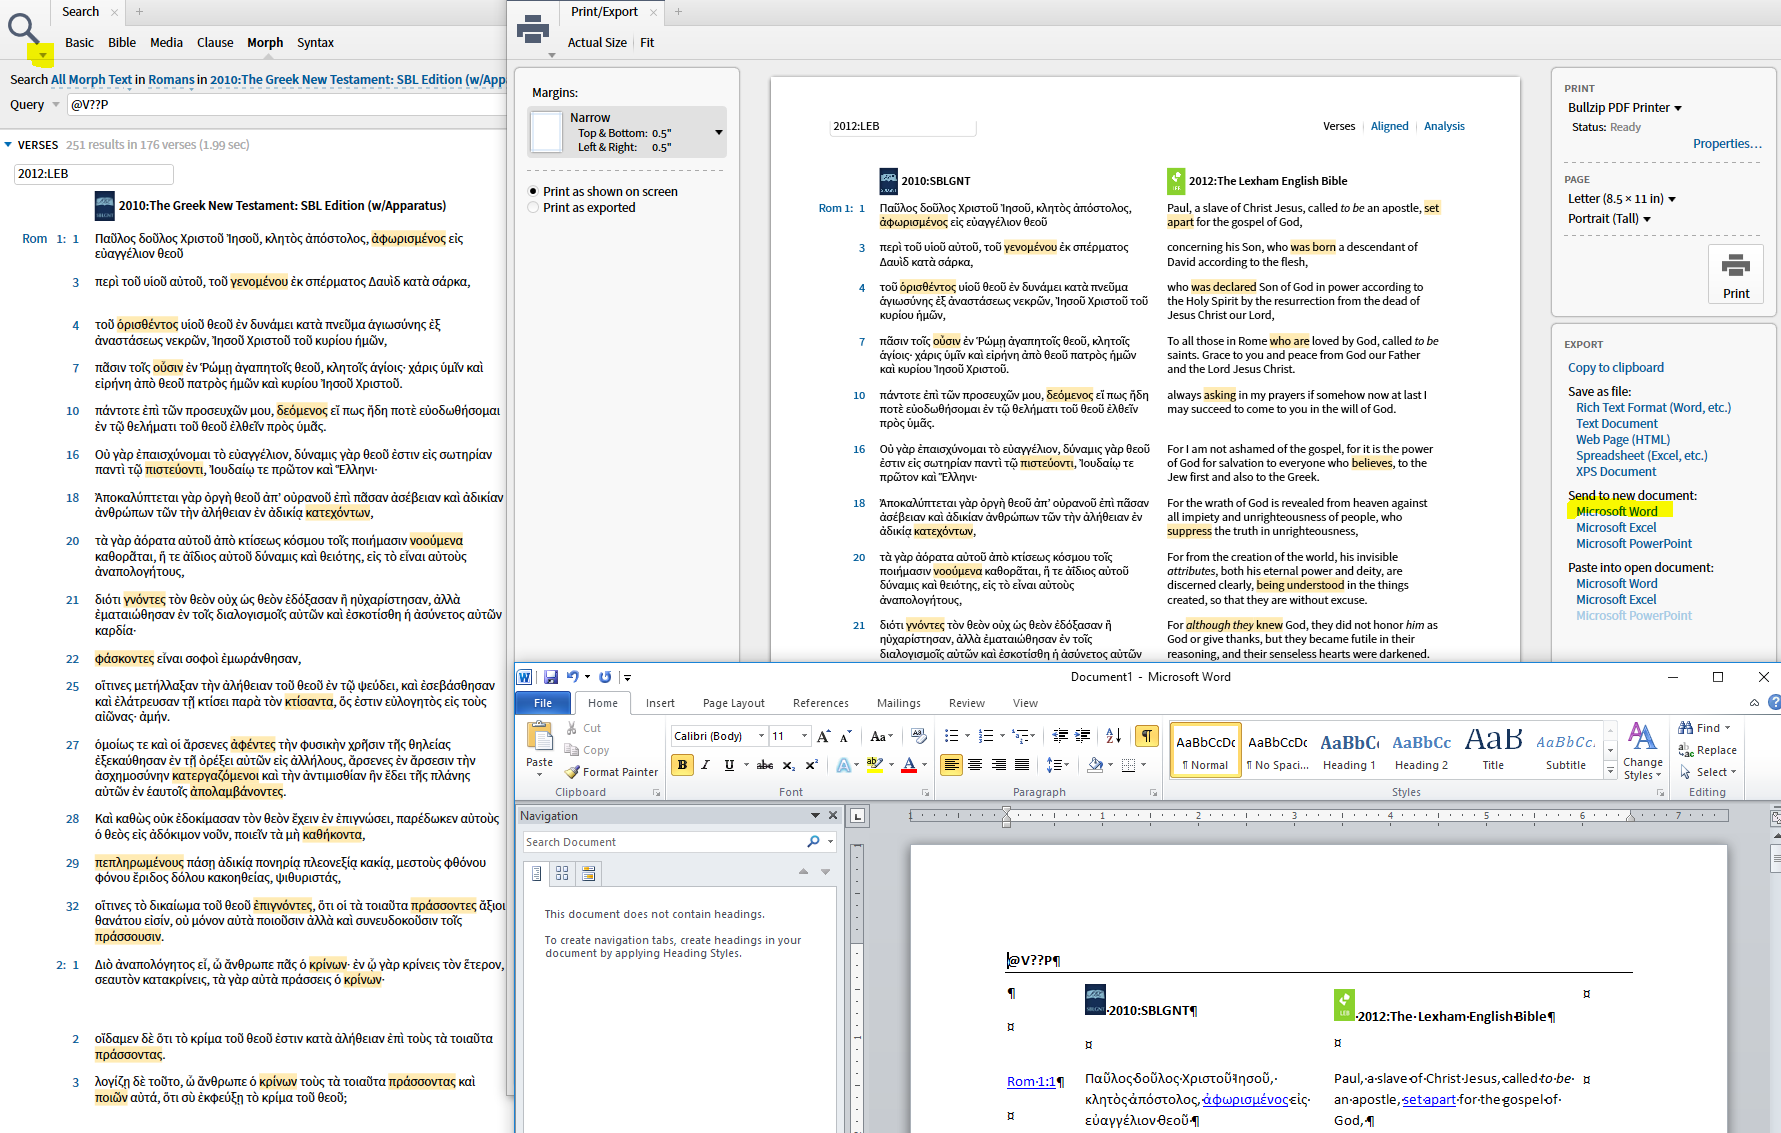The height and width of the screenshot is (1133, 1781).
Task: Collapse the VERSES results section
Action: click(x=8, y=145)
